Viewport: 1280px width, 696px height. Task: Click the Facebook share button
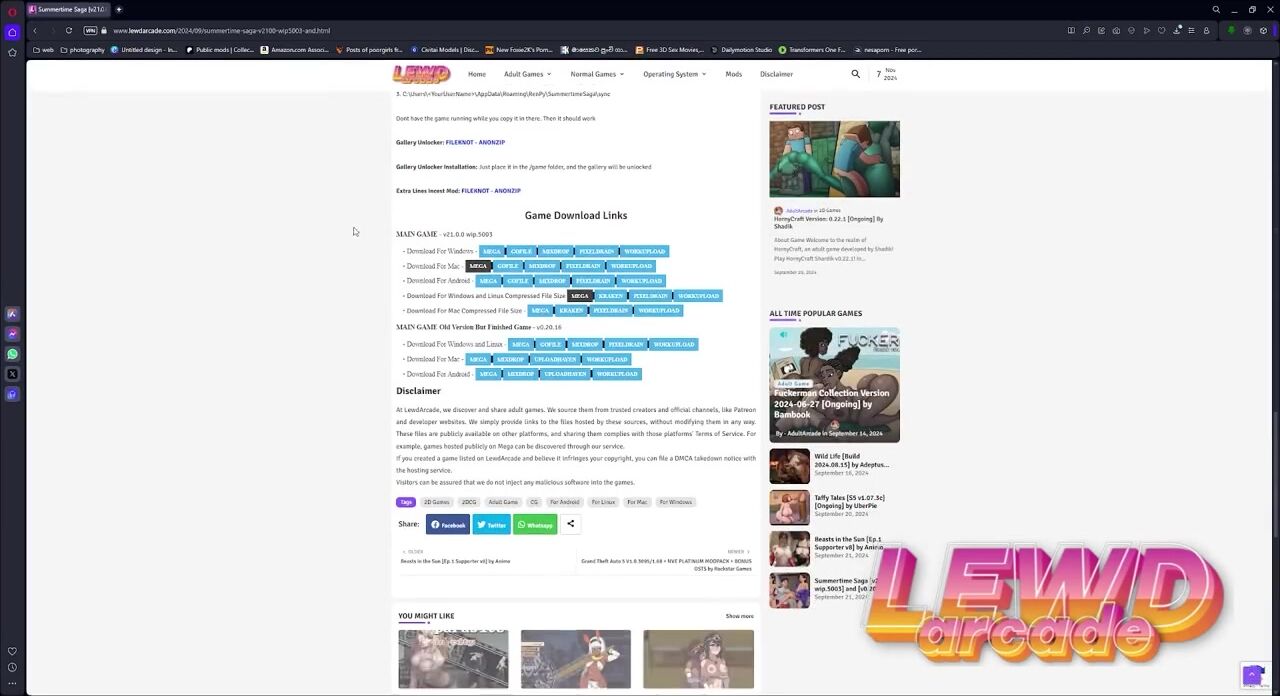[x=448, y=524]
